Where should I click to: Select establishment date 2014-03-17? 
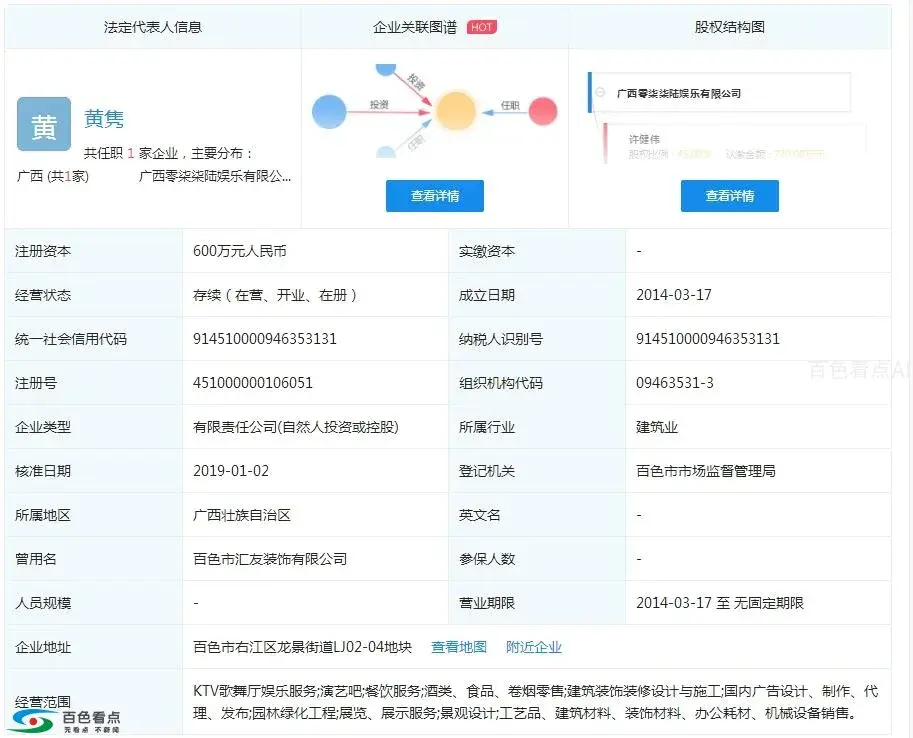pos(674,295)
